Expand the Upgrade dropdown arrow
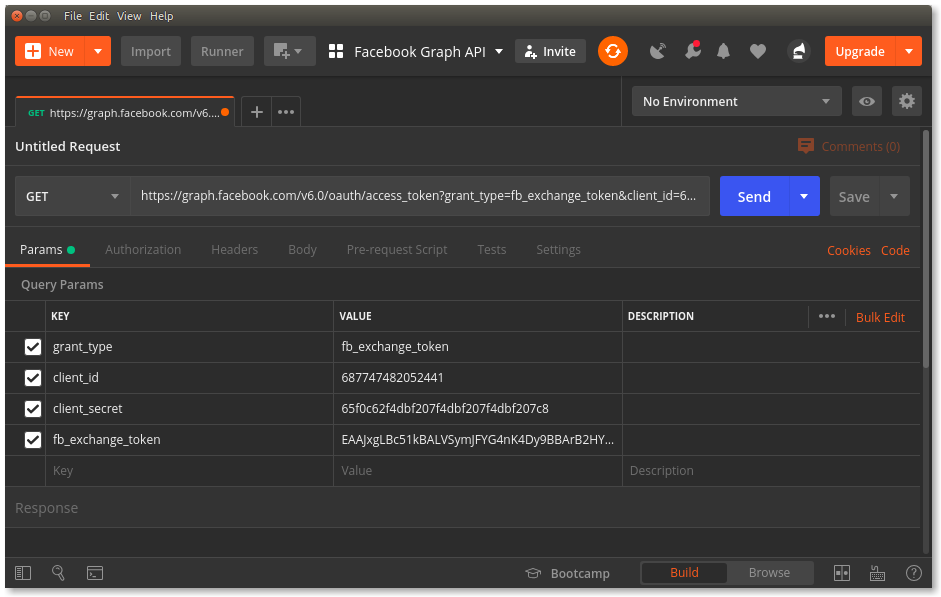The width and height of the screenshot is (941, 597). [x=909, y=51]
